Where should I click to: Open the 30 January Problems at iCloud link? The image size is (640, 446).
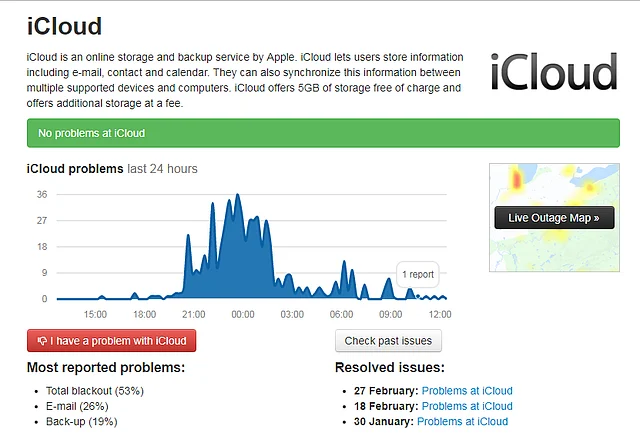[462, 422]
